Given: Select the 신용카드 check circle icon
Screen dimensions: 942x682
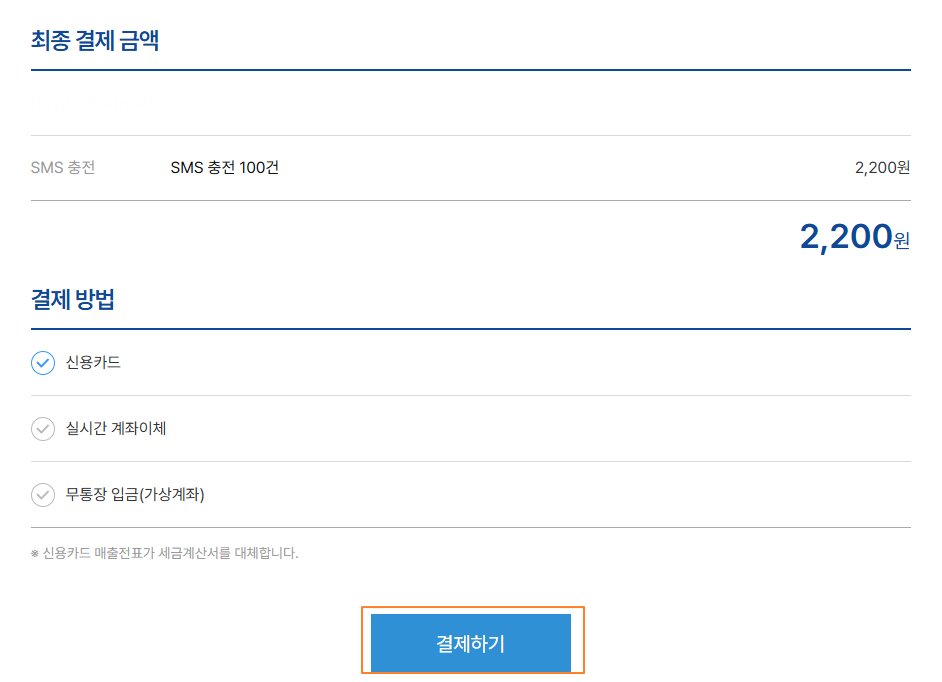Looking at the screenshot, I should click(x=43, y=363).
